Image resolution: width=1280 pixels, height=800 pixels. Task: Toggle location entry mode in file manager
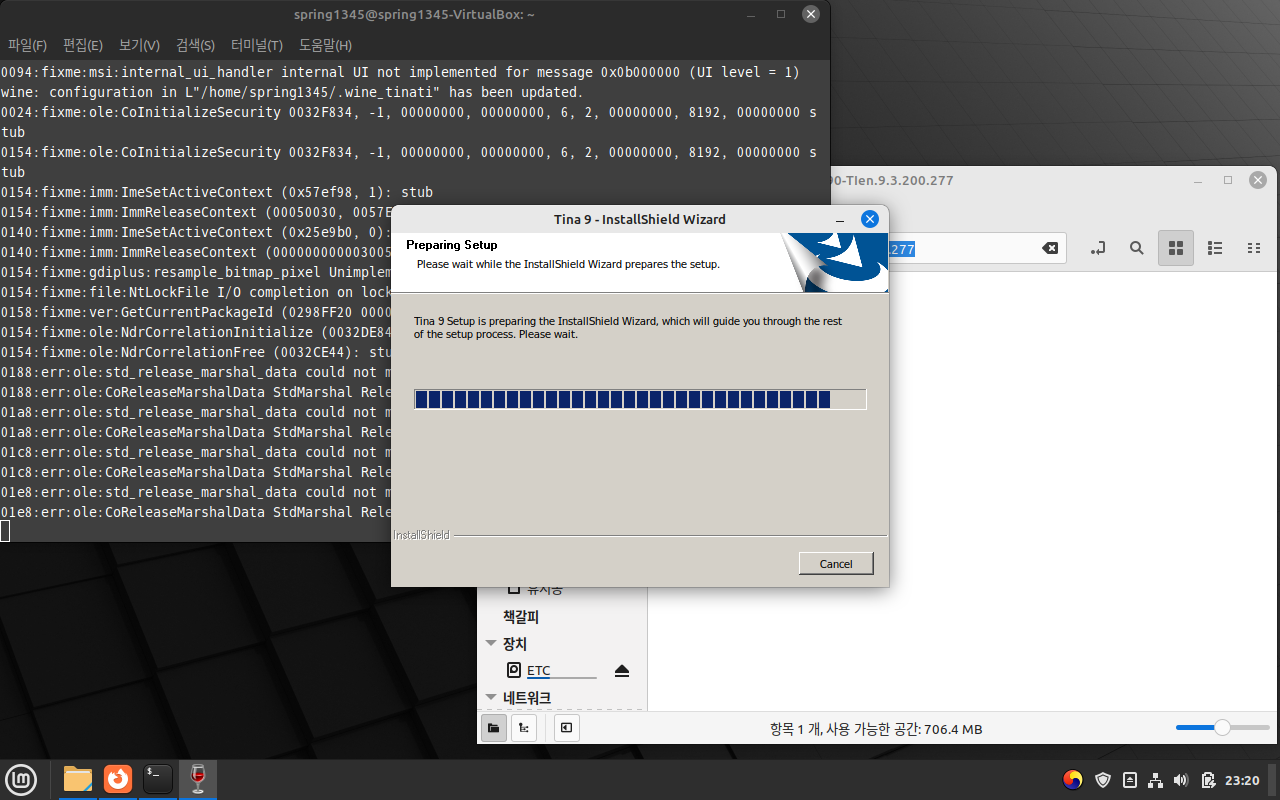tap(1098, 248)
